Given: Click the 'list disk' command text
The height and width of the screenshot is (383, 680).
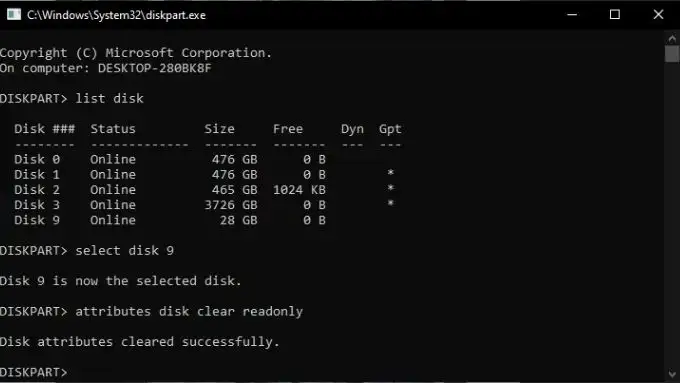Looking at the screenshot, I should (109, 98).
